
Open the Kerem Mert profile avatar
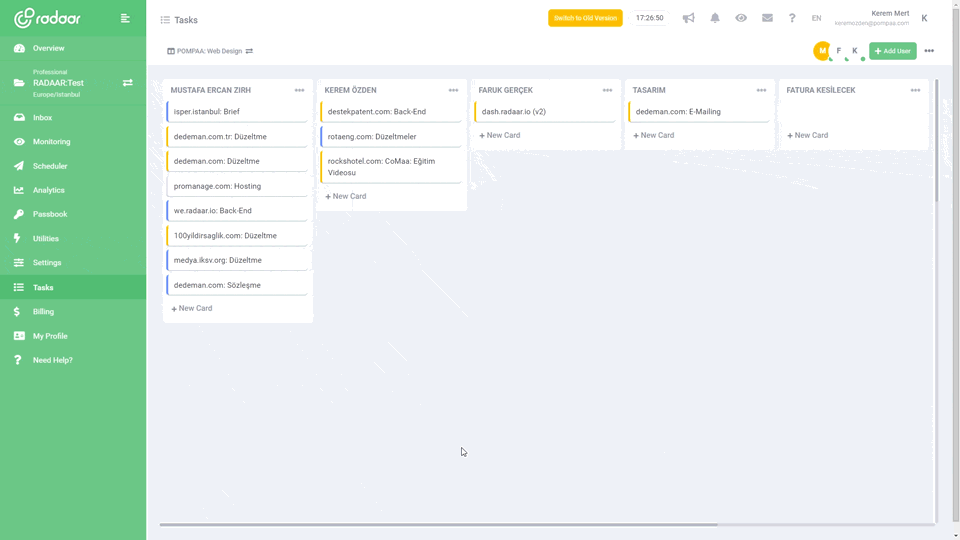pos(924,18)
